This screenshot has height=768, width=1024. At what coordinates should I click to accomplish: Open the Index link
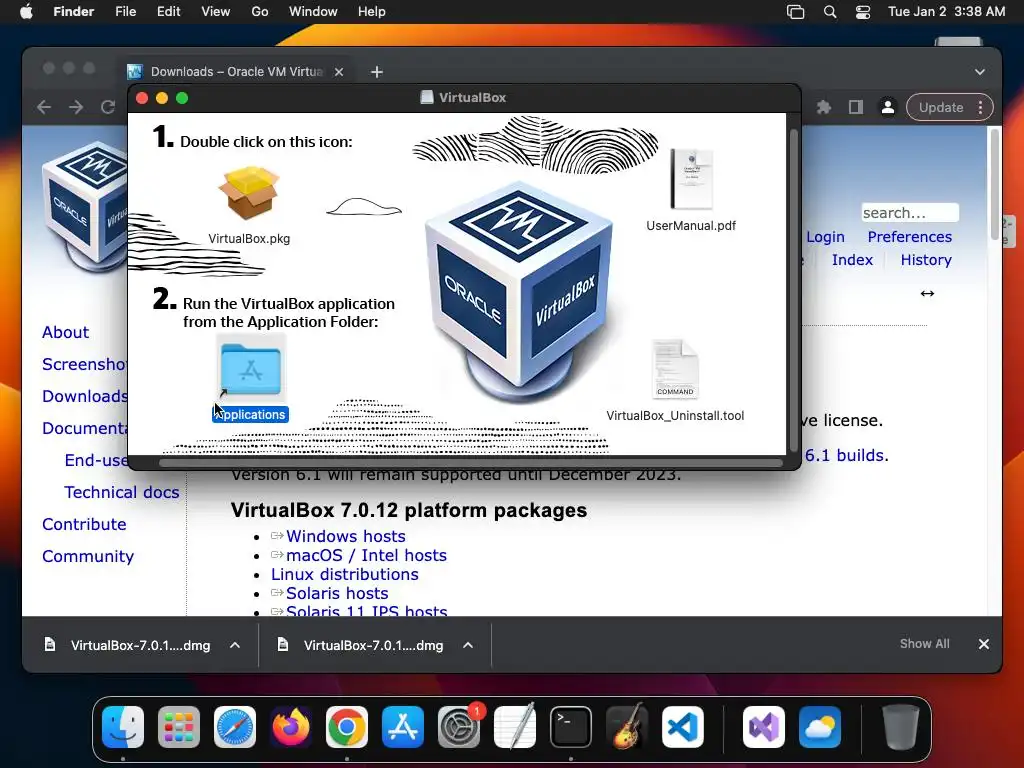pyautogui.click(x=852, y=260)
